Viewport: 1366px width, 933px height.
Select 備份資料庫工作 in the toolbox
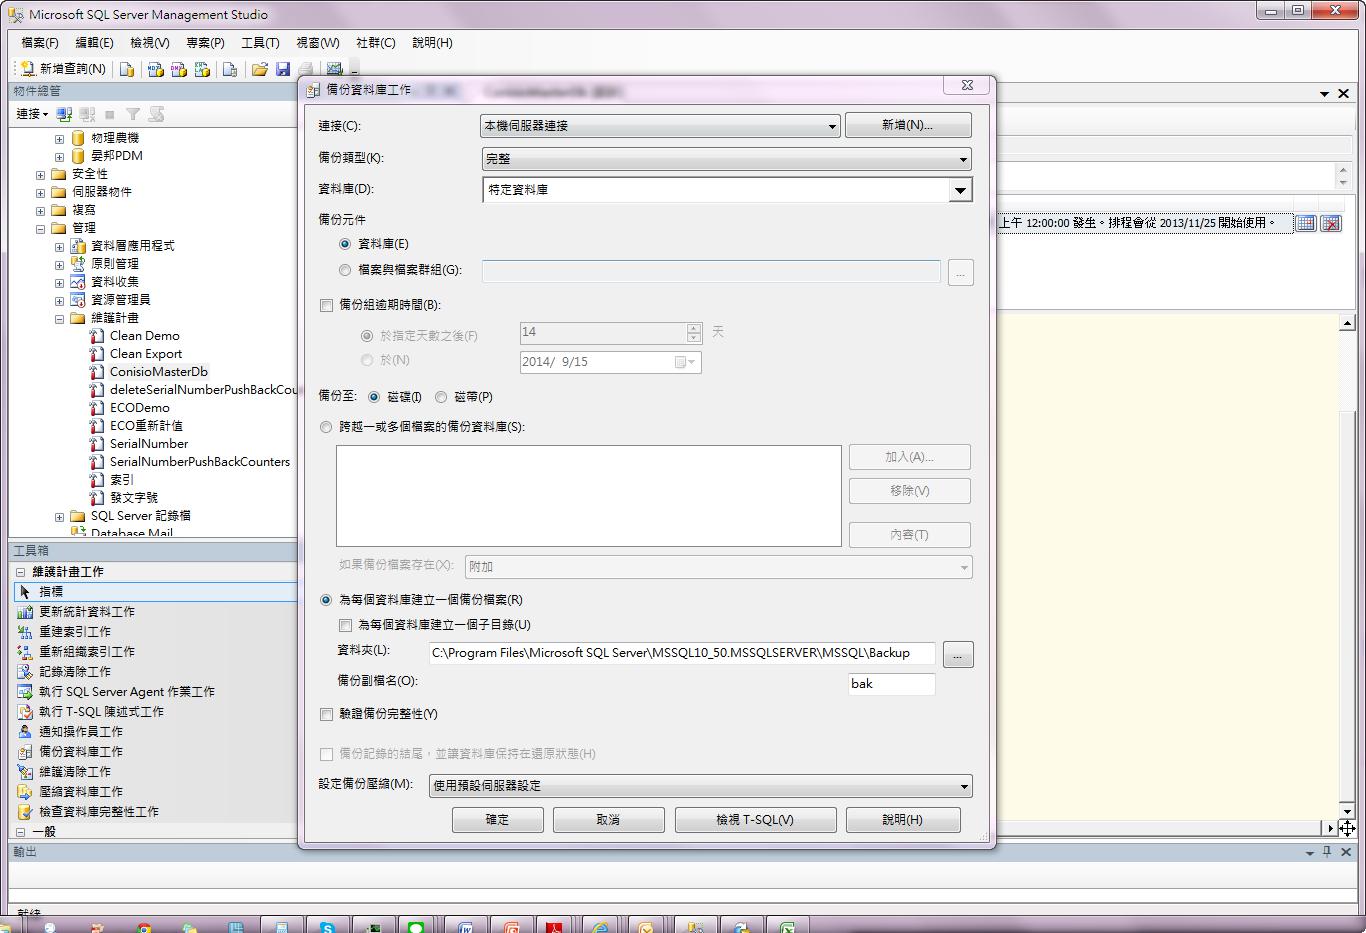coord(80,751)
